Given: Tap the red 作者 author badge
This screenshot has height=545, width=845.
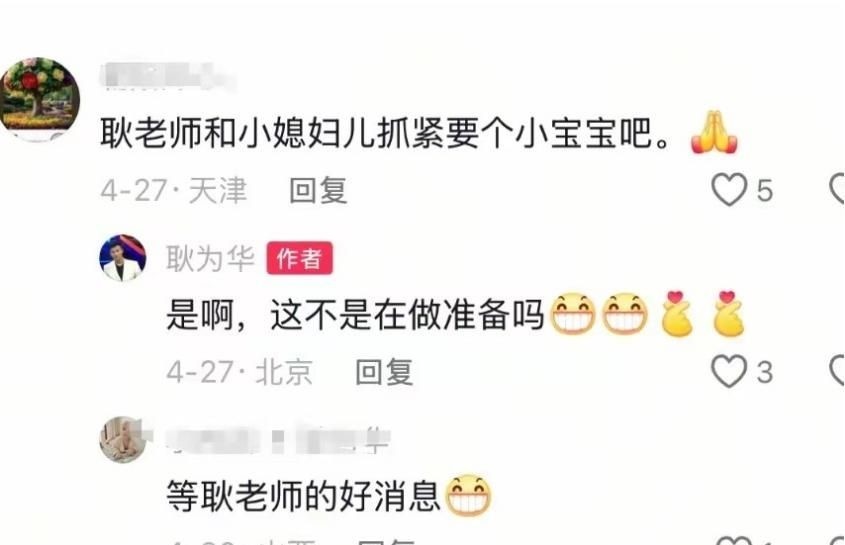Looking at the screenshot, I should [x=300, y=258].
